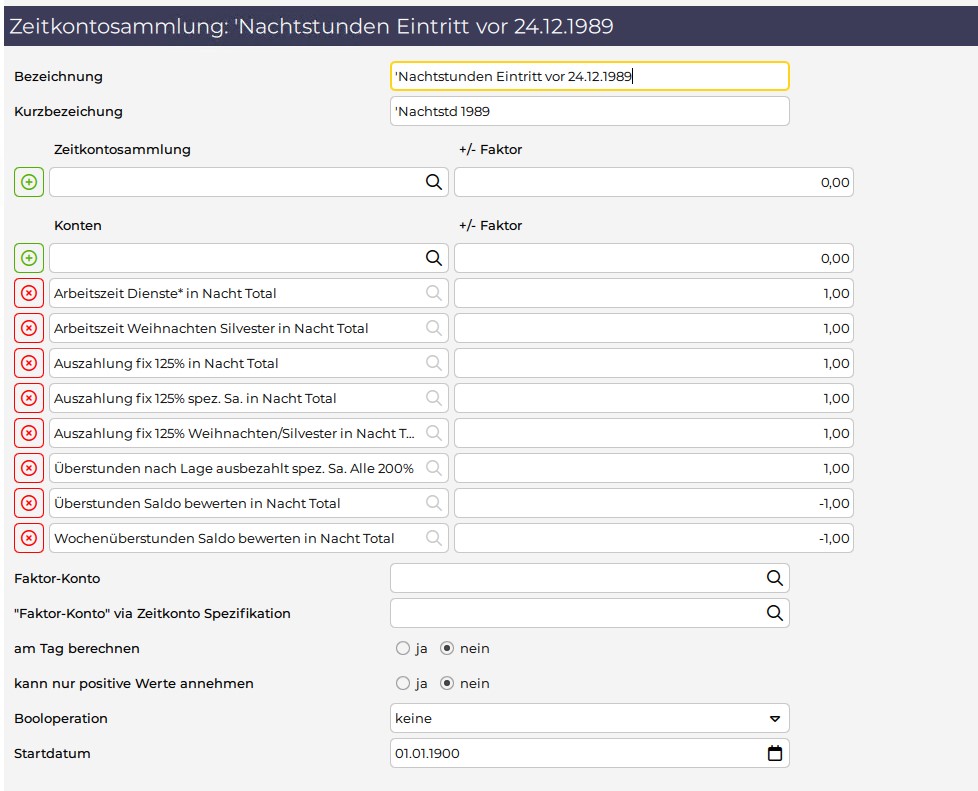Click the empty Konten lookup input

(x=249, y=258)
